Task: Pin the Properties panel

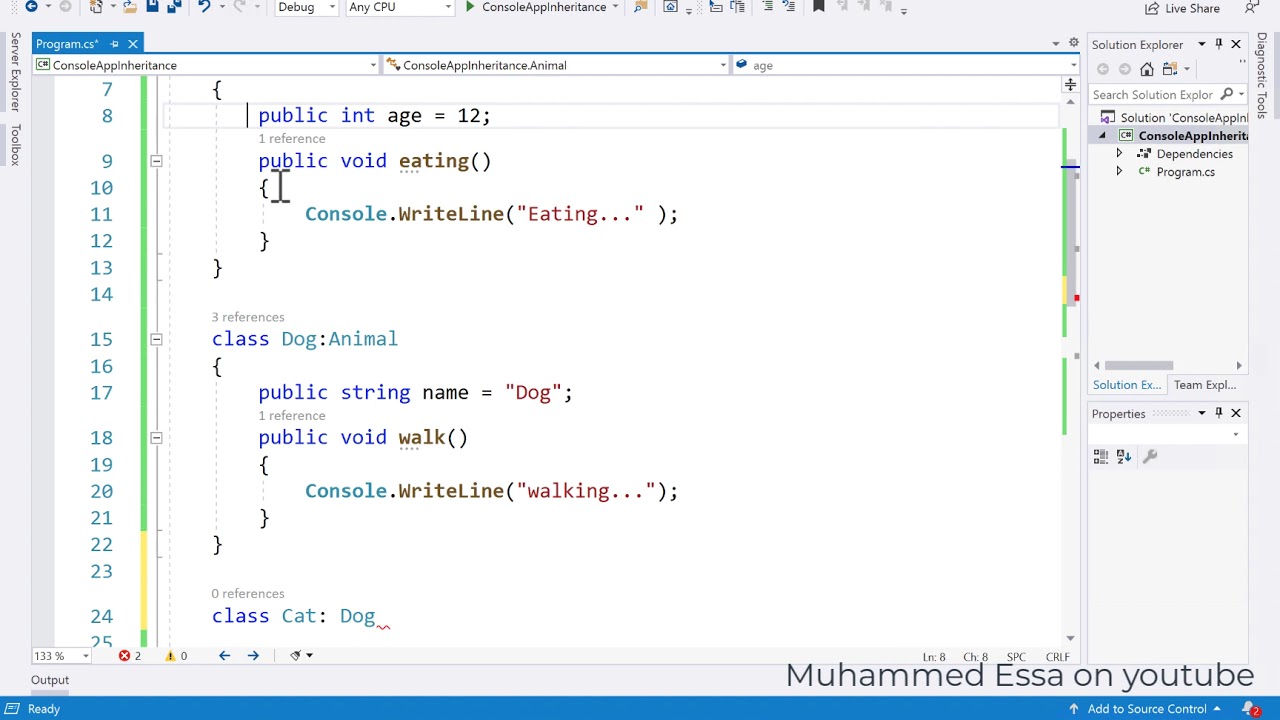Action: click(1218, 413)
